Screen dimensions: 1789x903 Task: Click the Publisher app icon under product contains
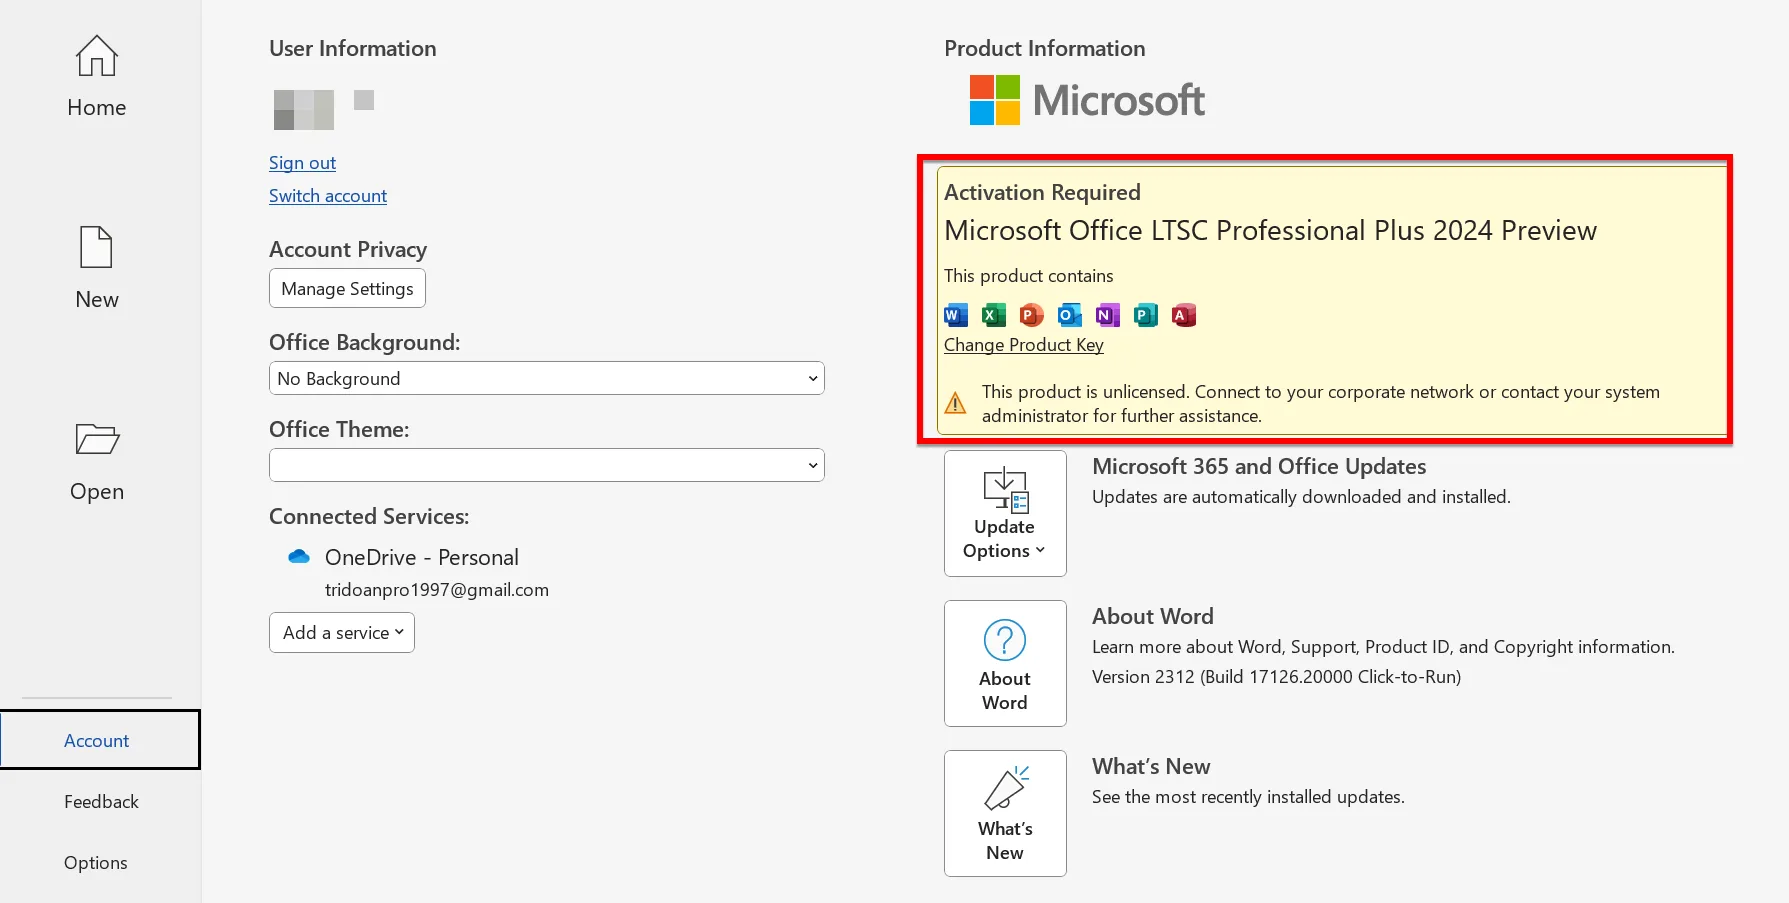click(x=1145, y=315)
